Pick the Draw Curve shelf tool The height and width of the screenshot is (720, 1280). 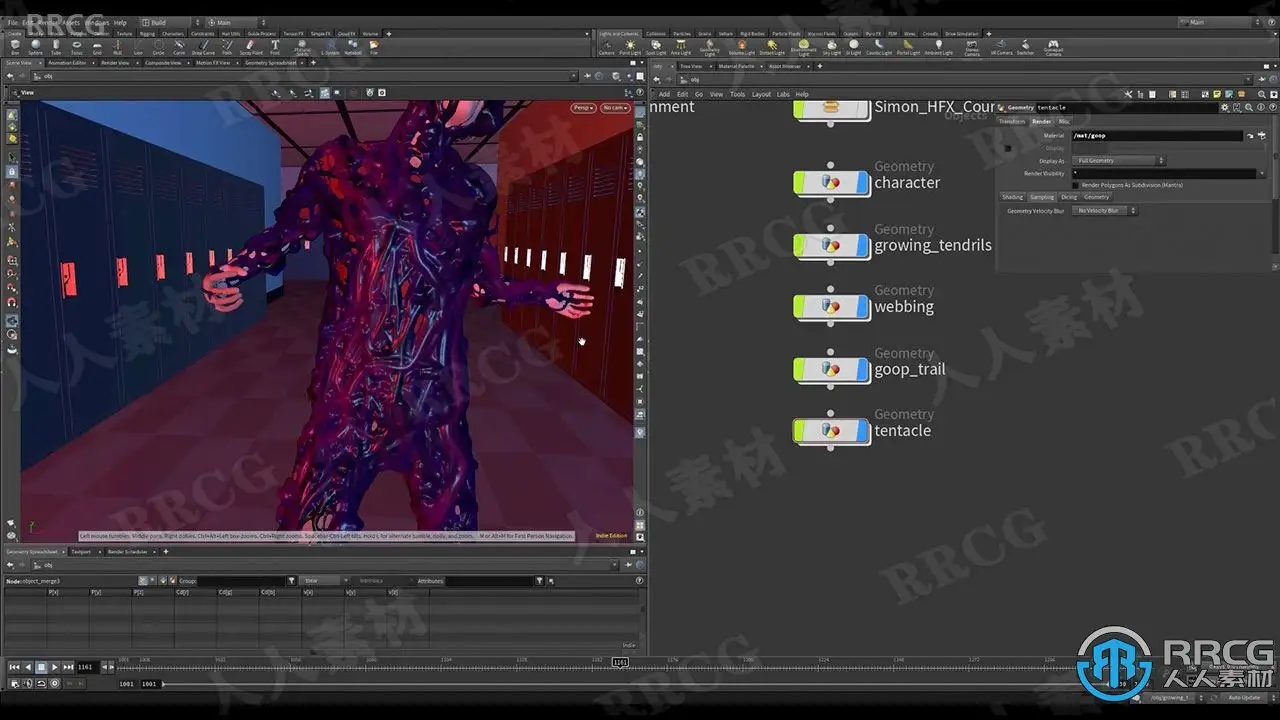point(203,46)
